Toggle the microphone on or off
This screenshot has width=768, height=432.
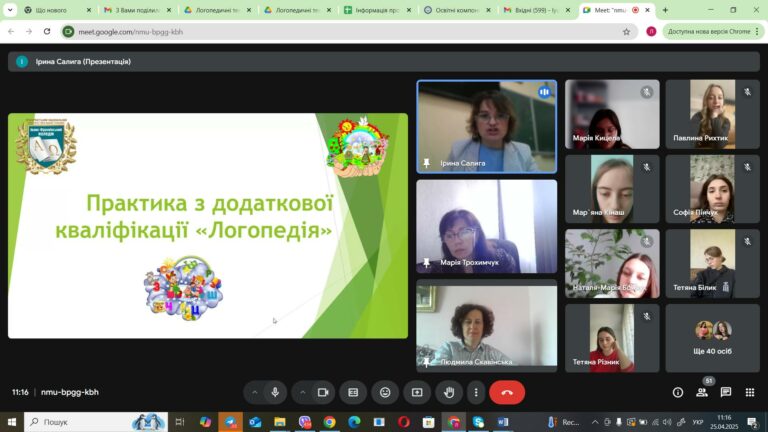(275, 392)
